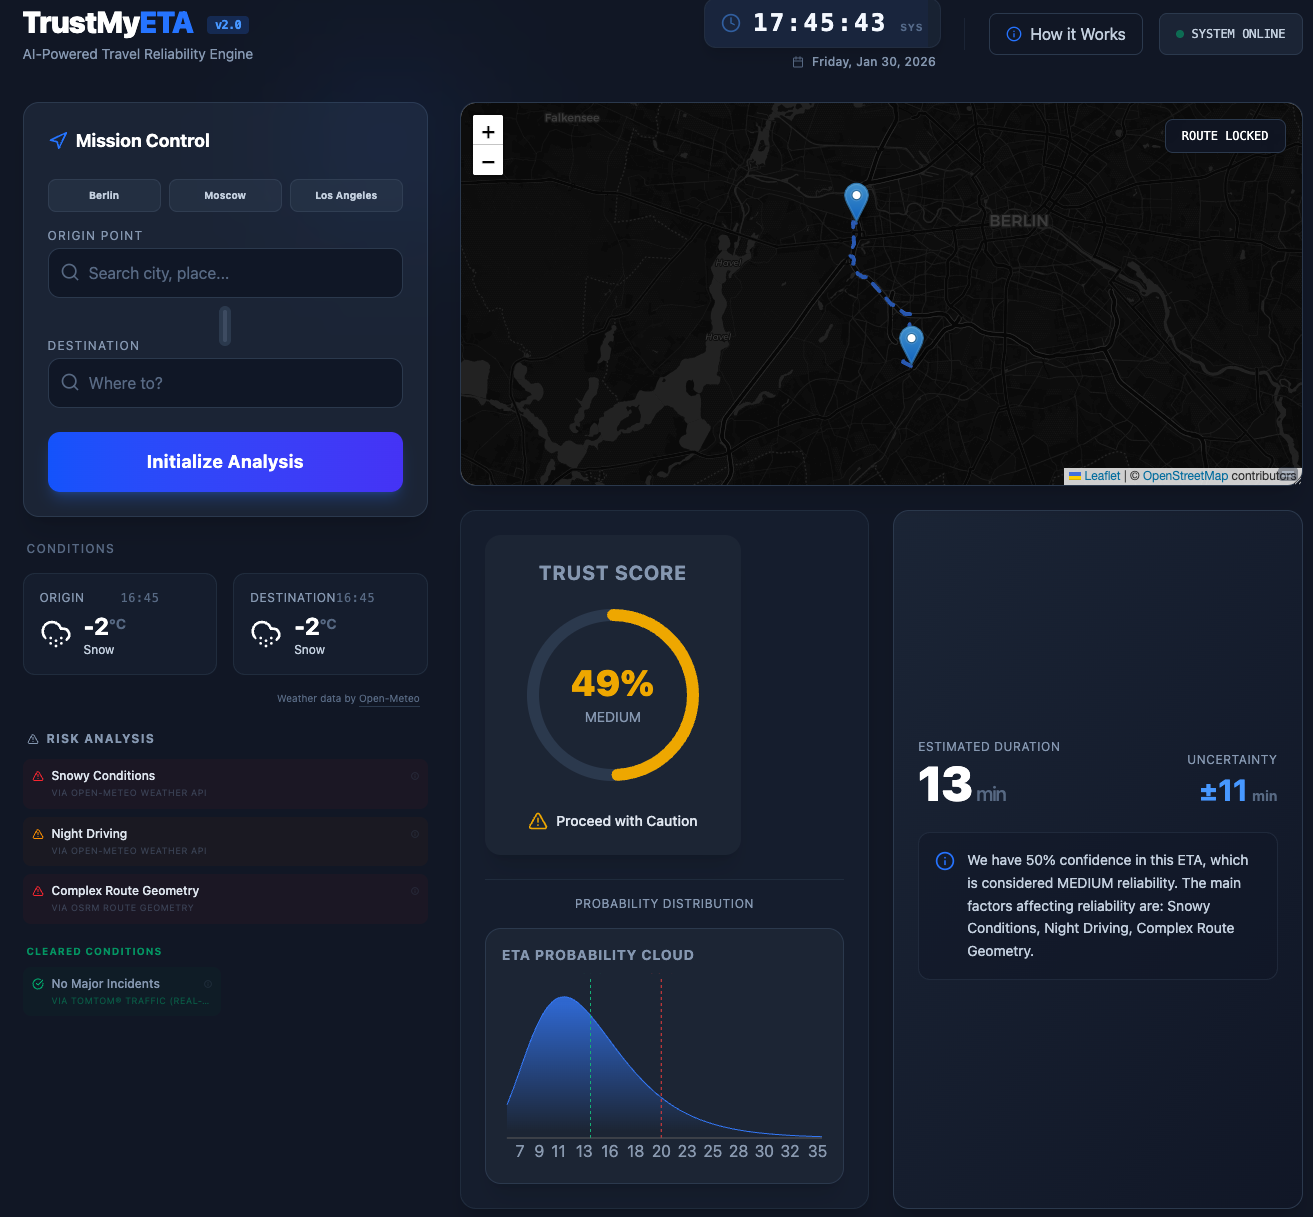
Task: Click the zoom out control on the map
Action: point(488,160)
